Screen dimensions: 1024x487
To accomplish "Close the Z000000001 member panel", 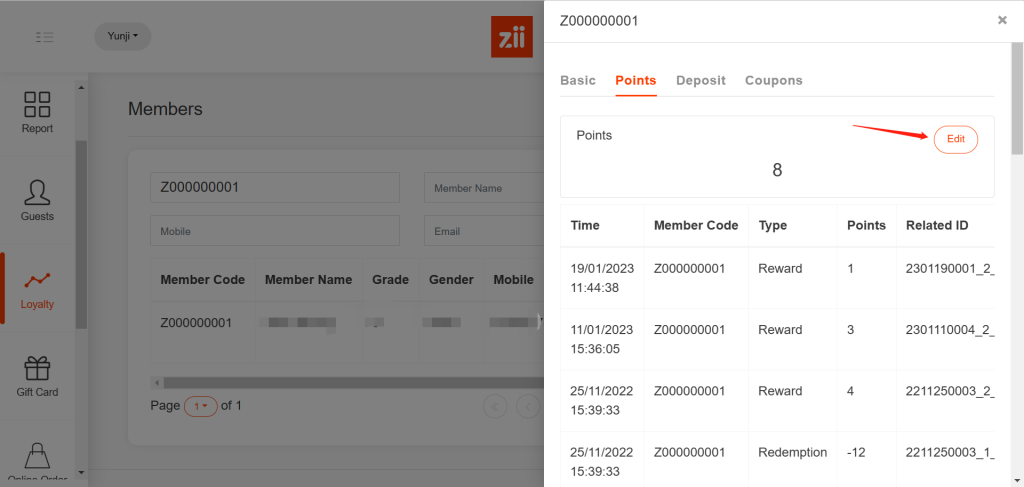I will point(1002,20).
